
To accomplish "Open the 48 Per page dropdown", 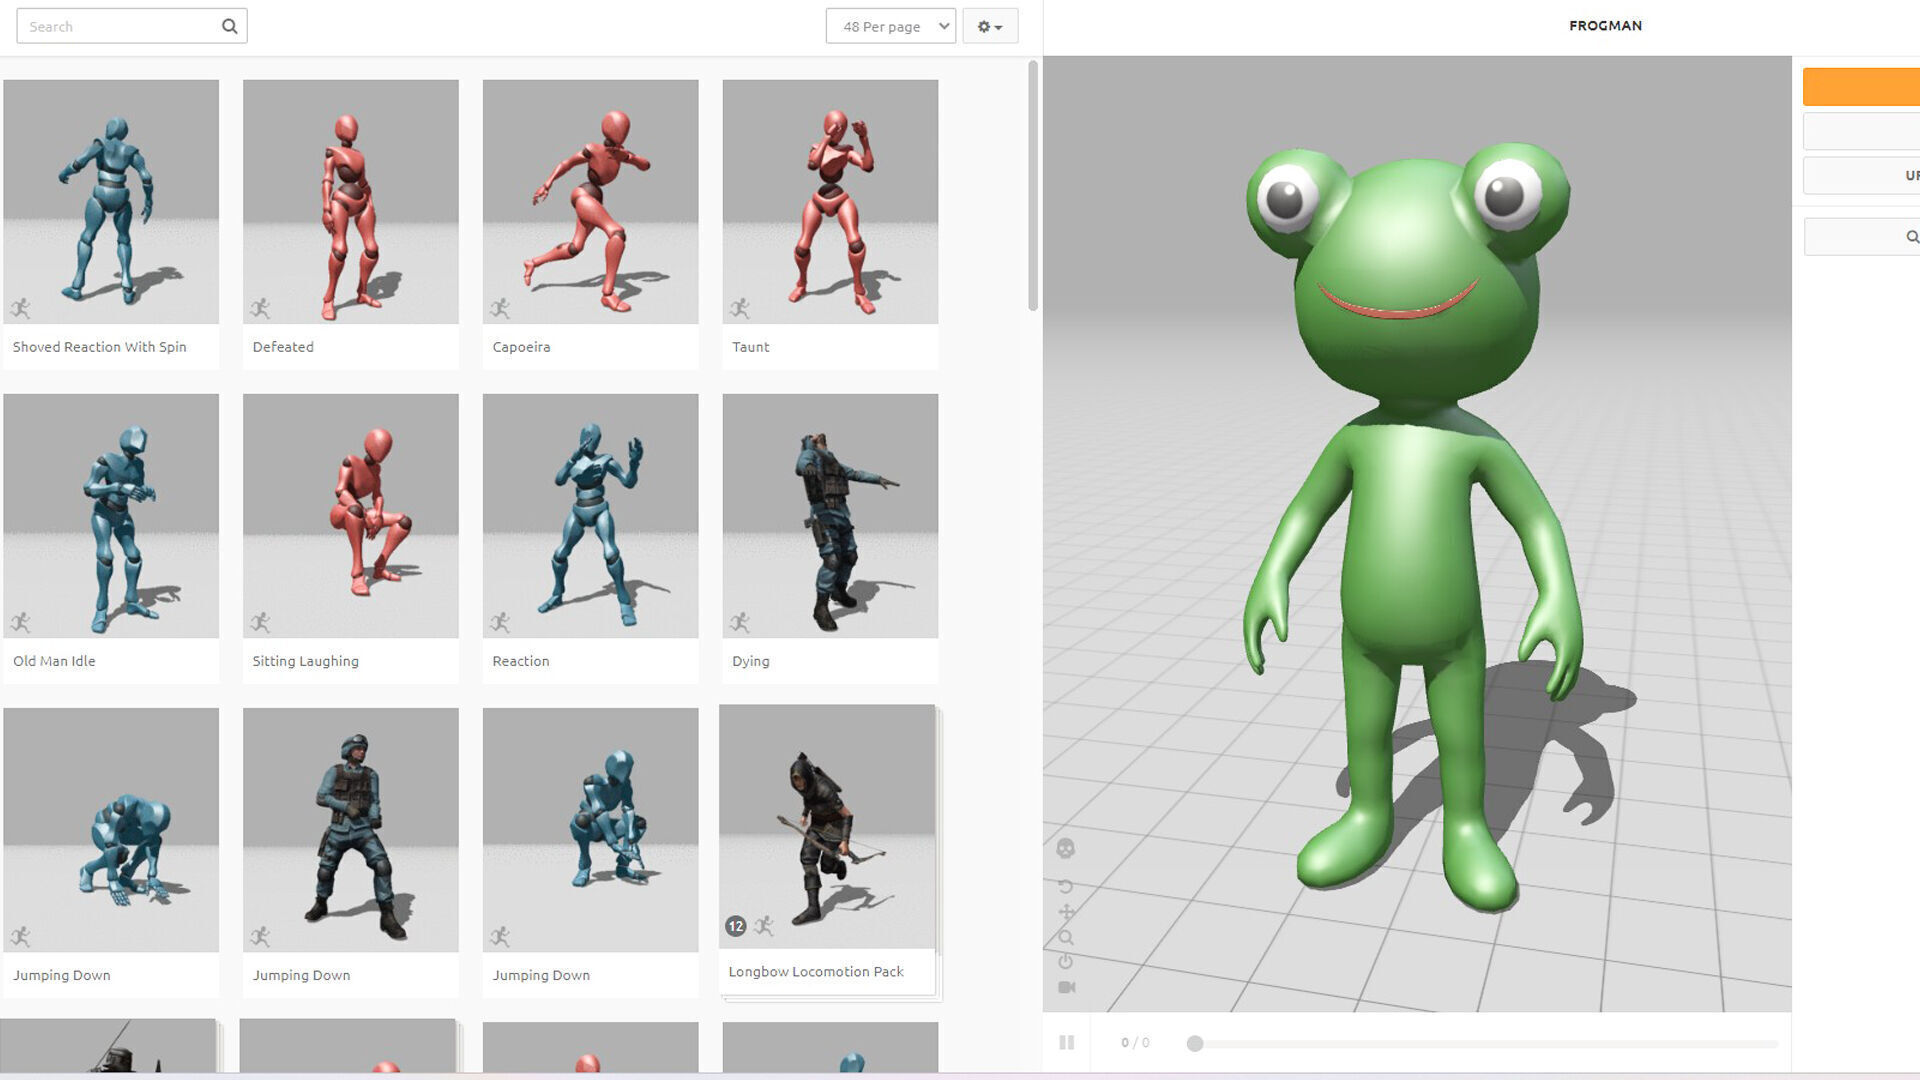I will click(890, 26).
